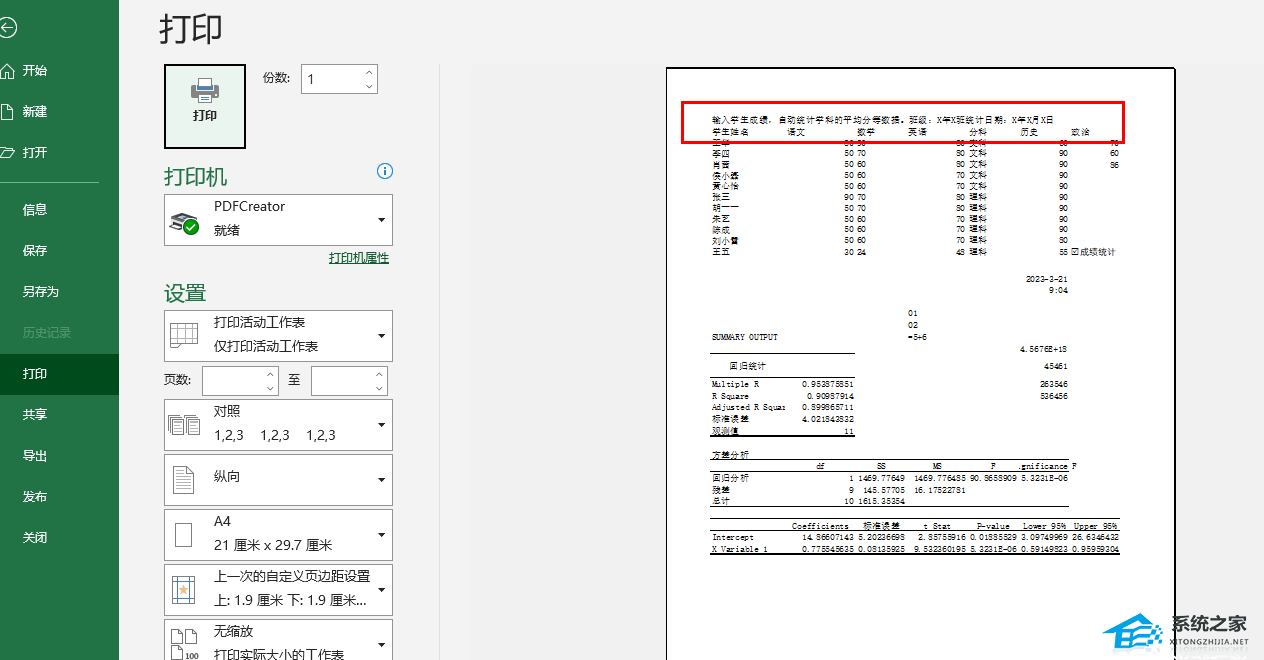Click the printer info circle icon
Screen dimensions: 1264x660
385,171
